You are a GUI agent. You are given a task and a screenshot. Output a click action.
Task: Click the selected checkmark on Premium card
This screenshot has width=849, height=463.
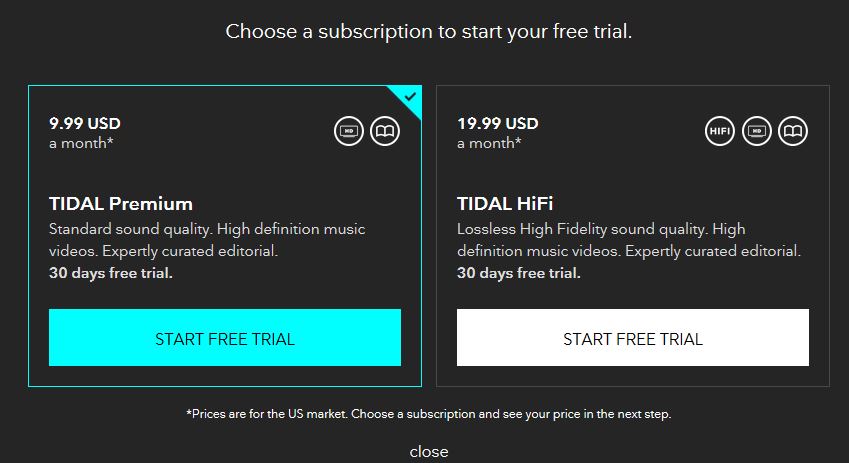[x=408, y=98]
